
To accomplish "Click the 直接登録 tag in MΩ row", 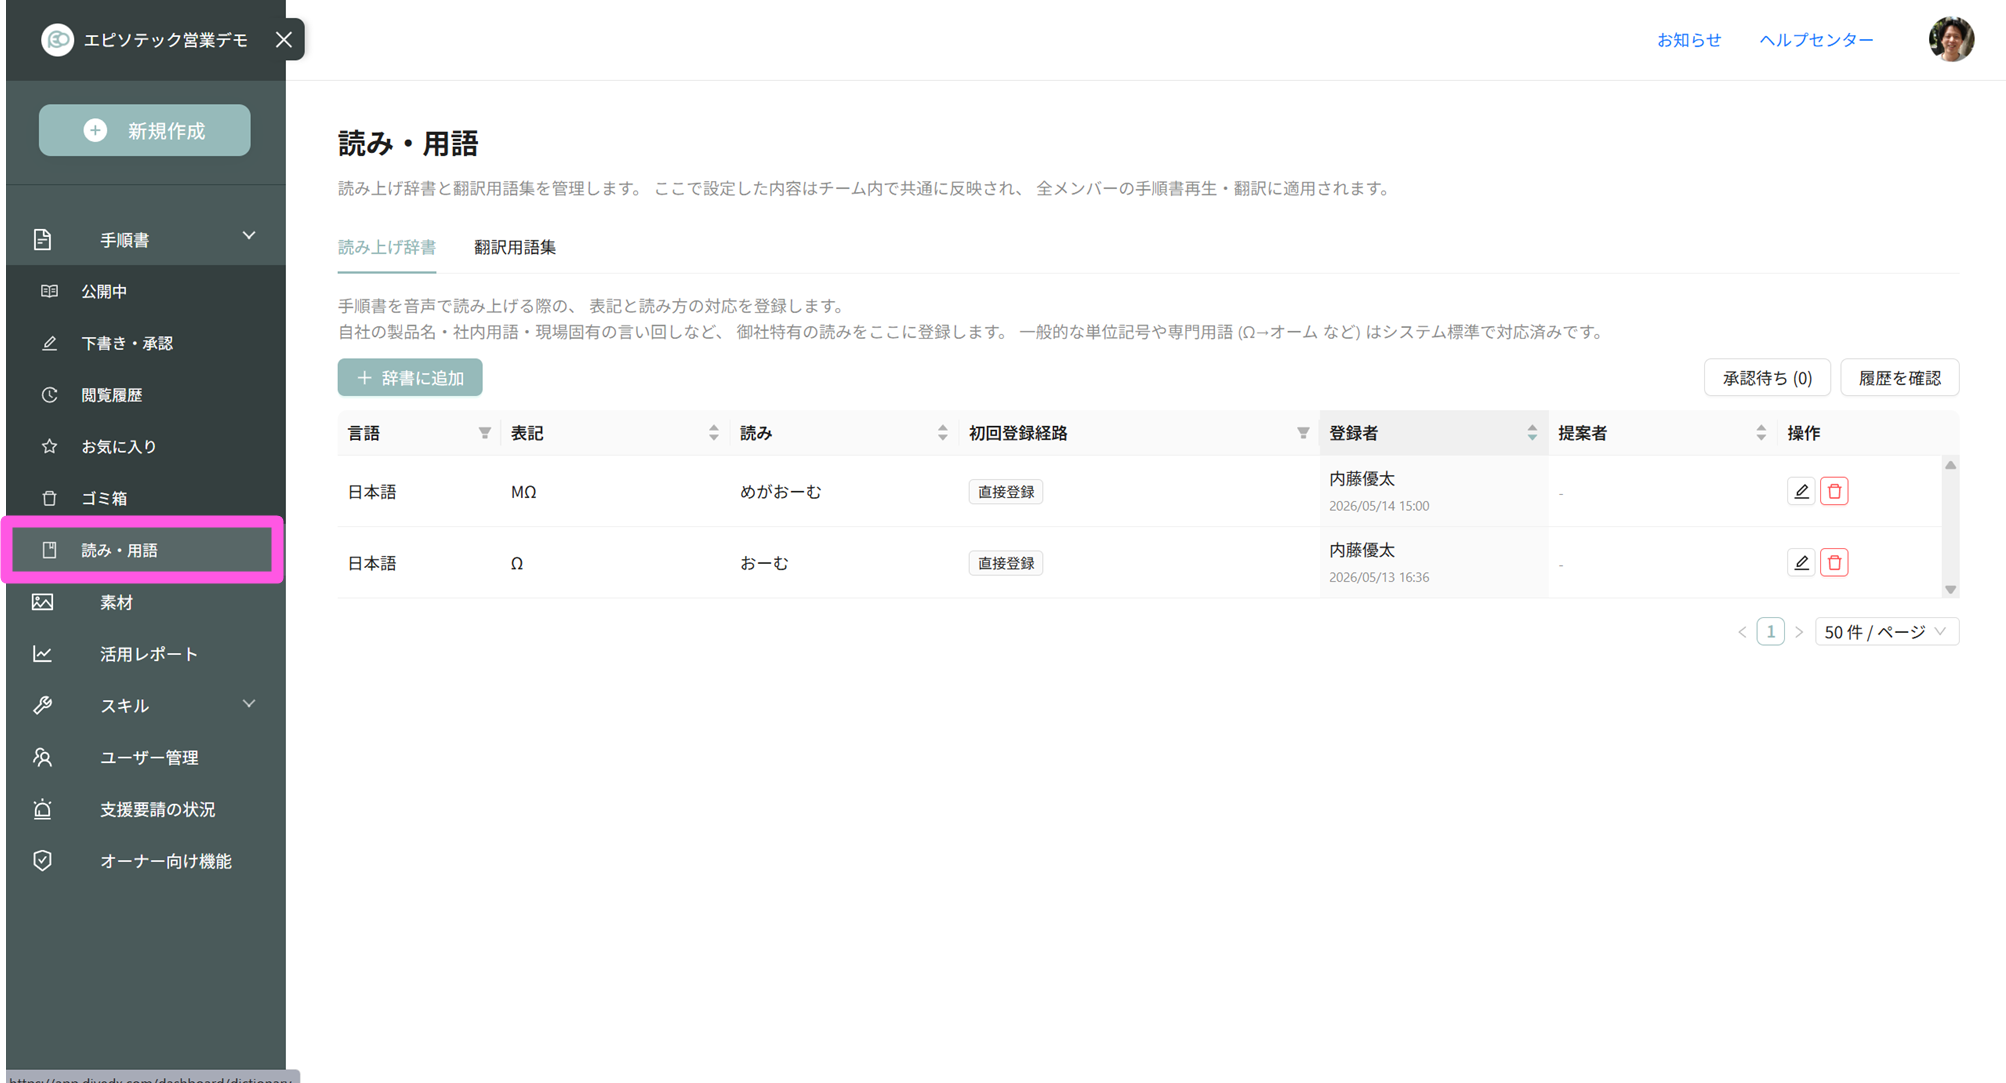I will (1006, 492).
